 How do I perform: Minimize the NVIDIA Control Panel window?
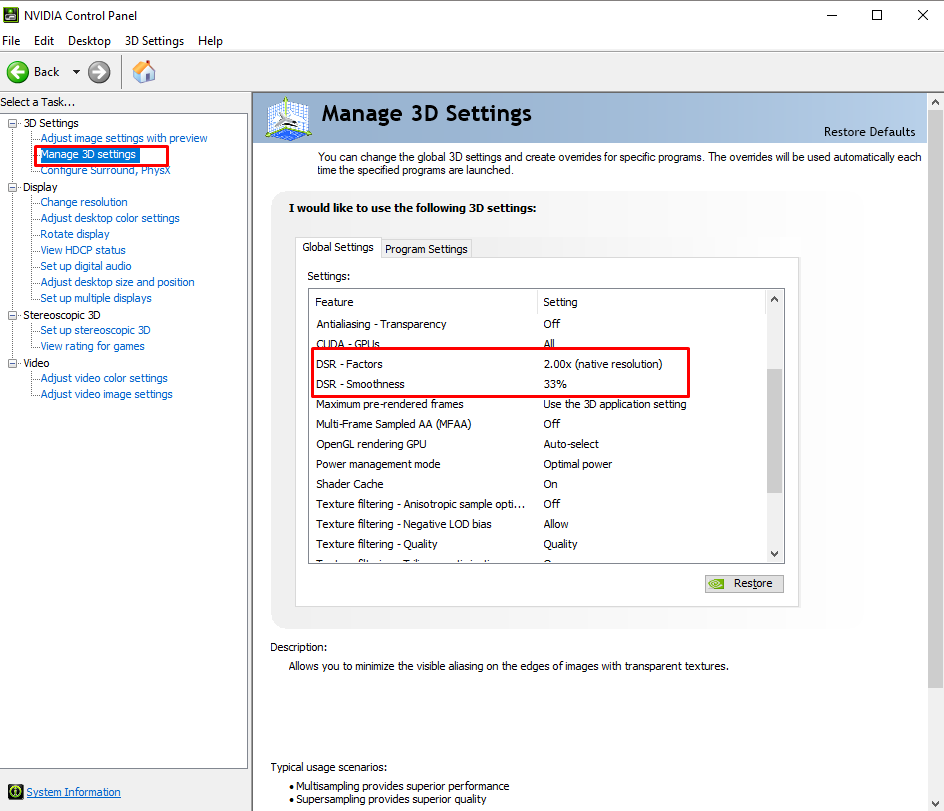tap(832, 15)
